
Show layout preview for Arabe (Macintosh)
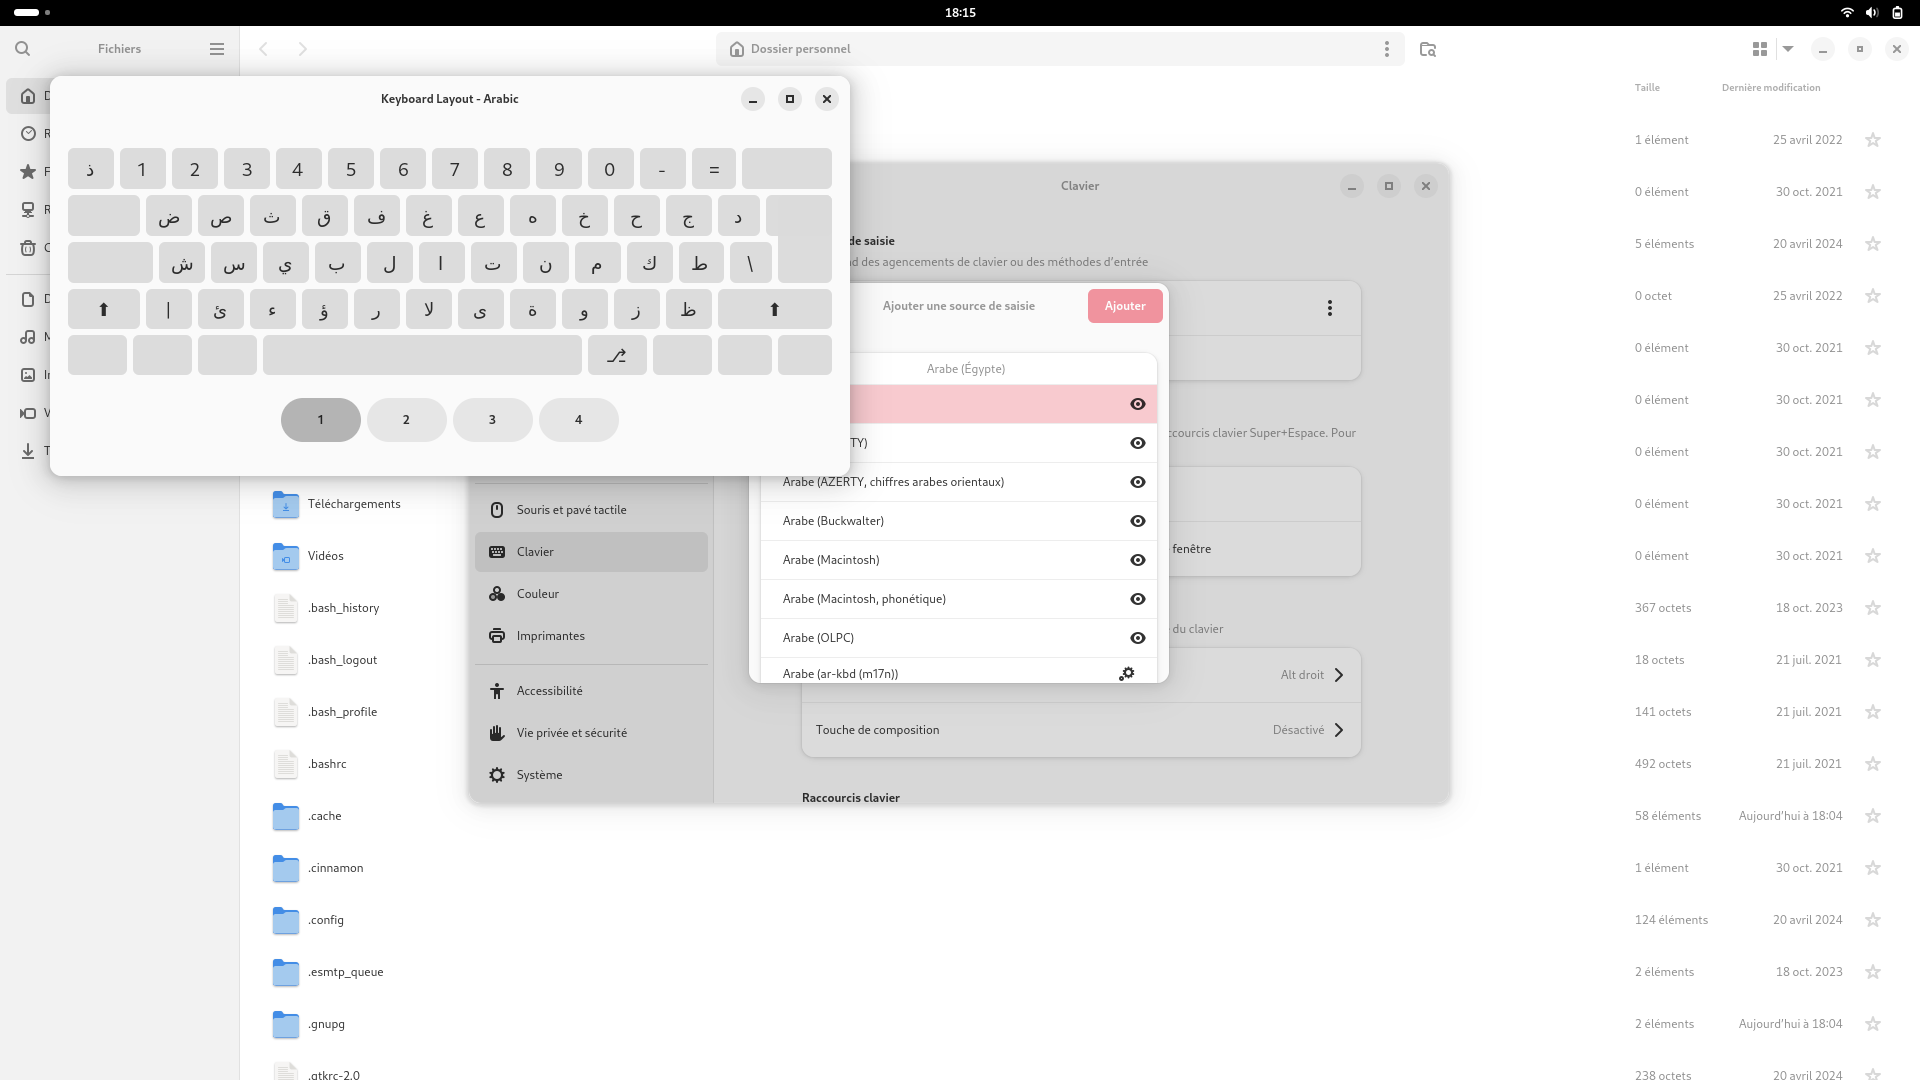[1137, 559]
